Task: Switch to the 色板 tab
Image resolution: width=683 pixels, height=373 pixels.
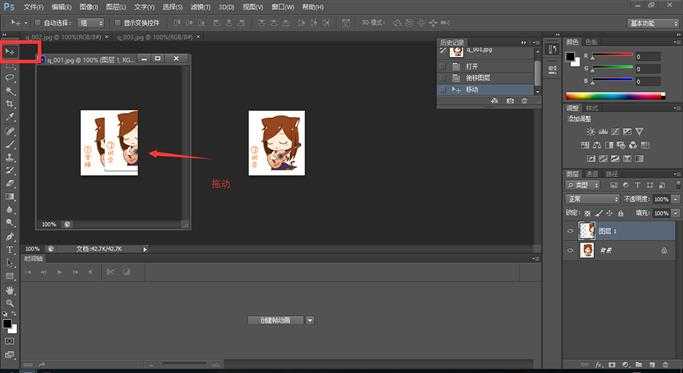Action: coord(591,42)
